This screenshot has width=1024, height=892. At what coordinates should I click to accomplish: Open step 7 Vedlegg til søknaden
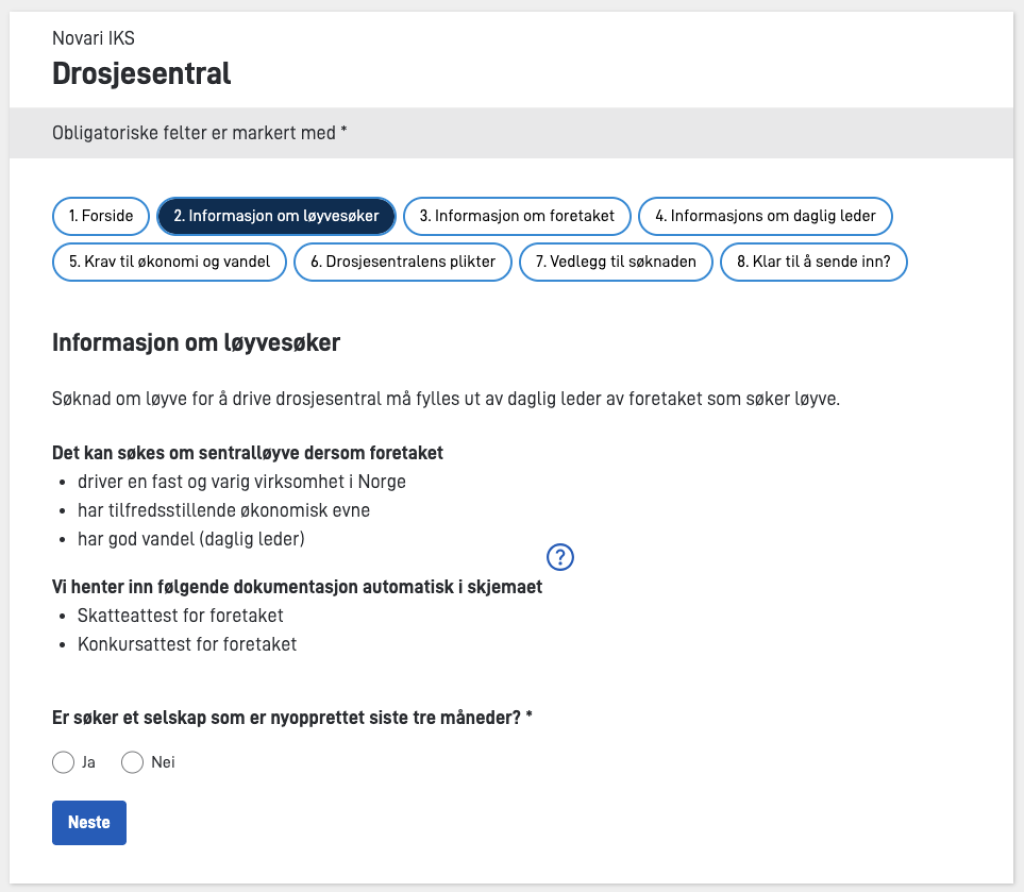615,262
